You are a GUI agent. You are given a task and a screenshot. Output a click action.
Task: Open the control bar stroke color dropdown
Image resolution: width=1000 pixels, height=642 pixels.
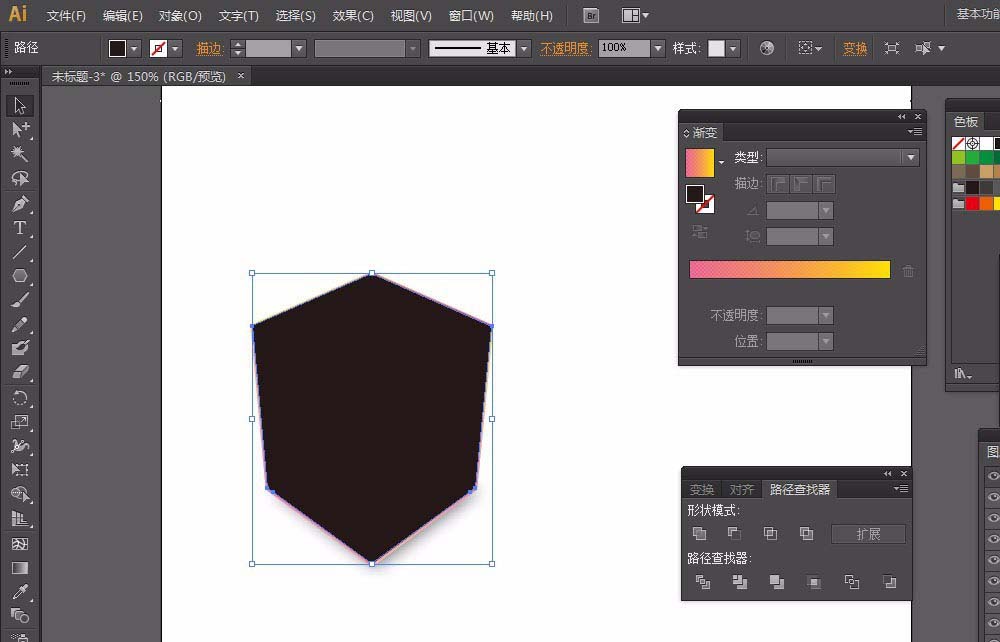175,48
